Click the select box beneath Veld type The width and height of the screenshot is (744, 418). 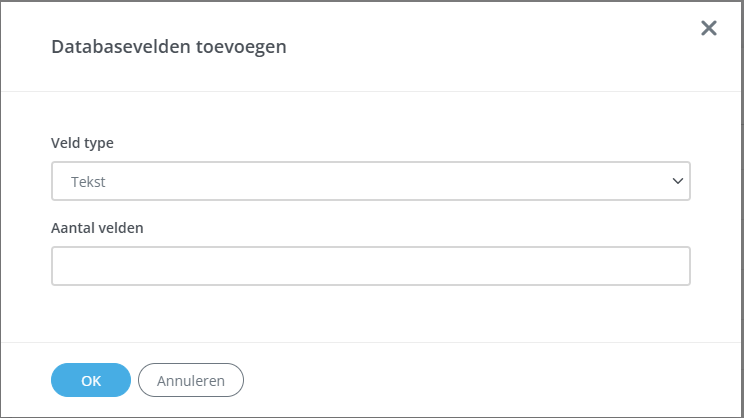coord(370,182)
